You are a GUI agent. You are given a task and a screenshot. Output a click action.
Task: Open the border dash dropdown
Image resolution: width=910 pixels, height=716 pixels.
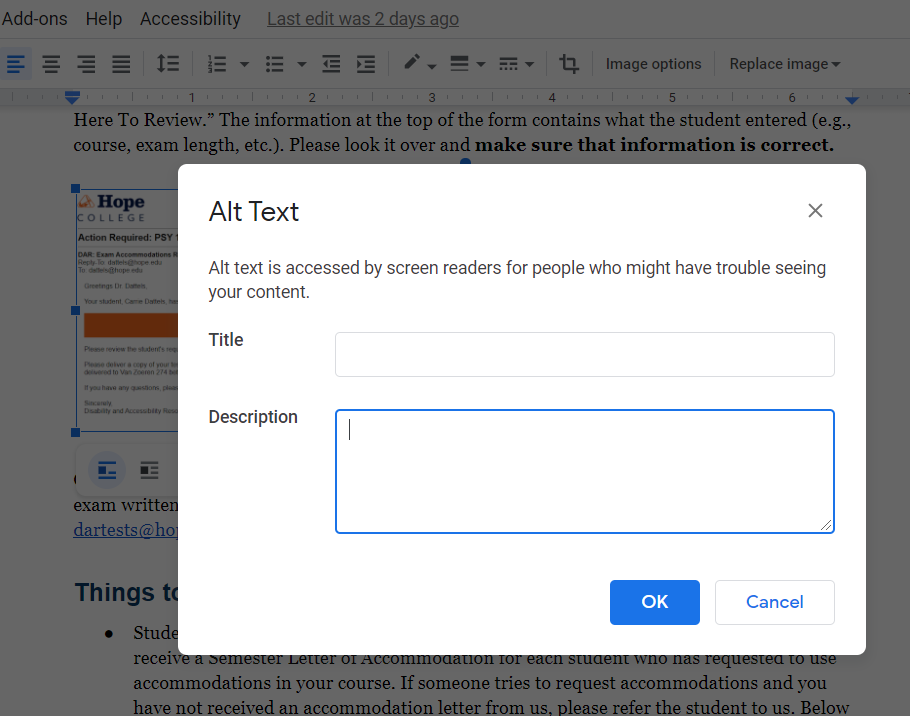coord(530,63)
